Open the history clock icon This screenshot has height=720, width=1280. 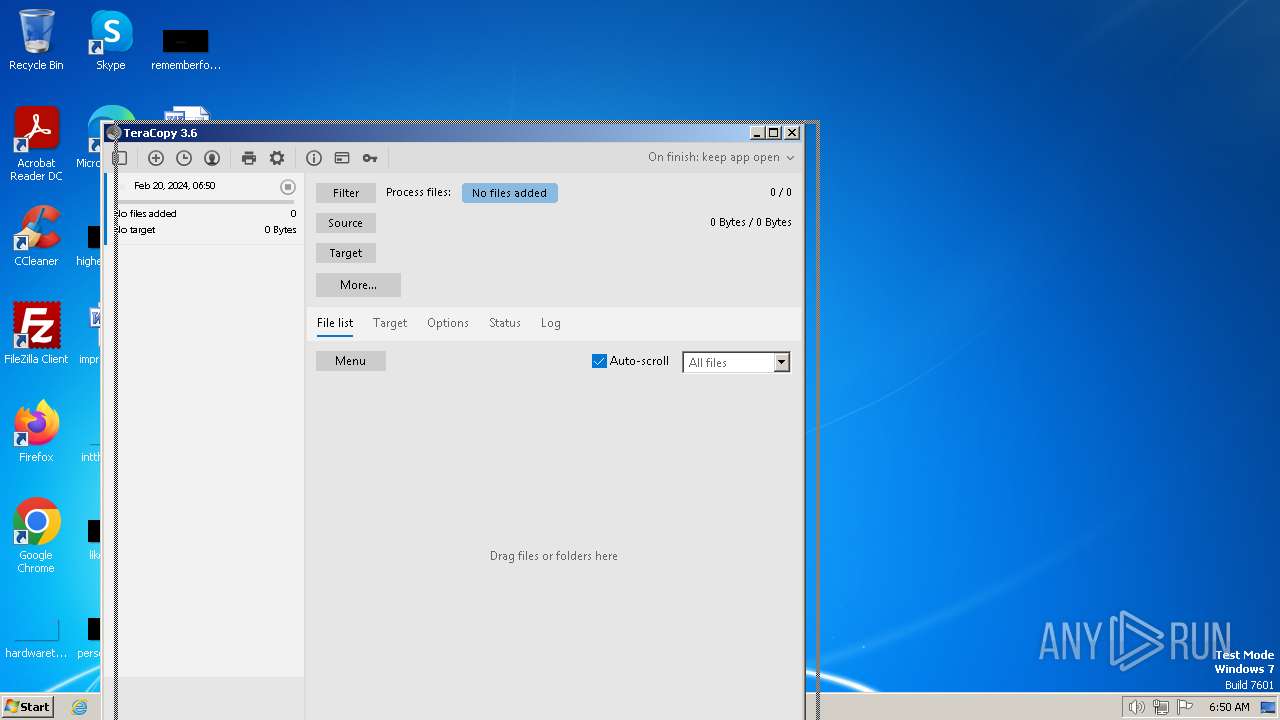(x=184, y=158)
